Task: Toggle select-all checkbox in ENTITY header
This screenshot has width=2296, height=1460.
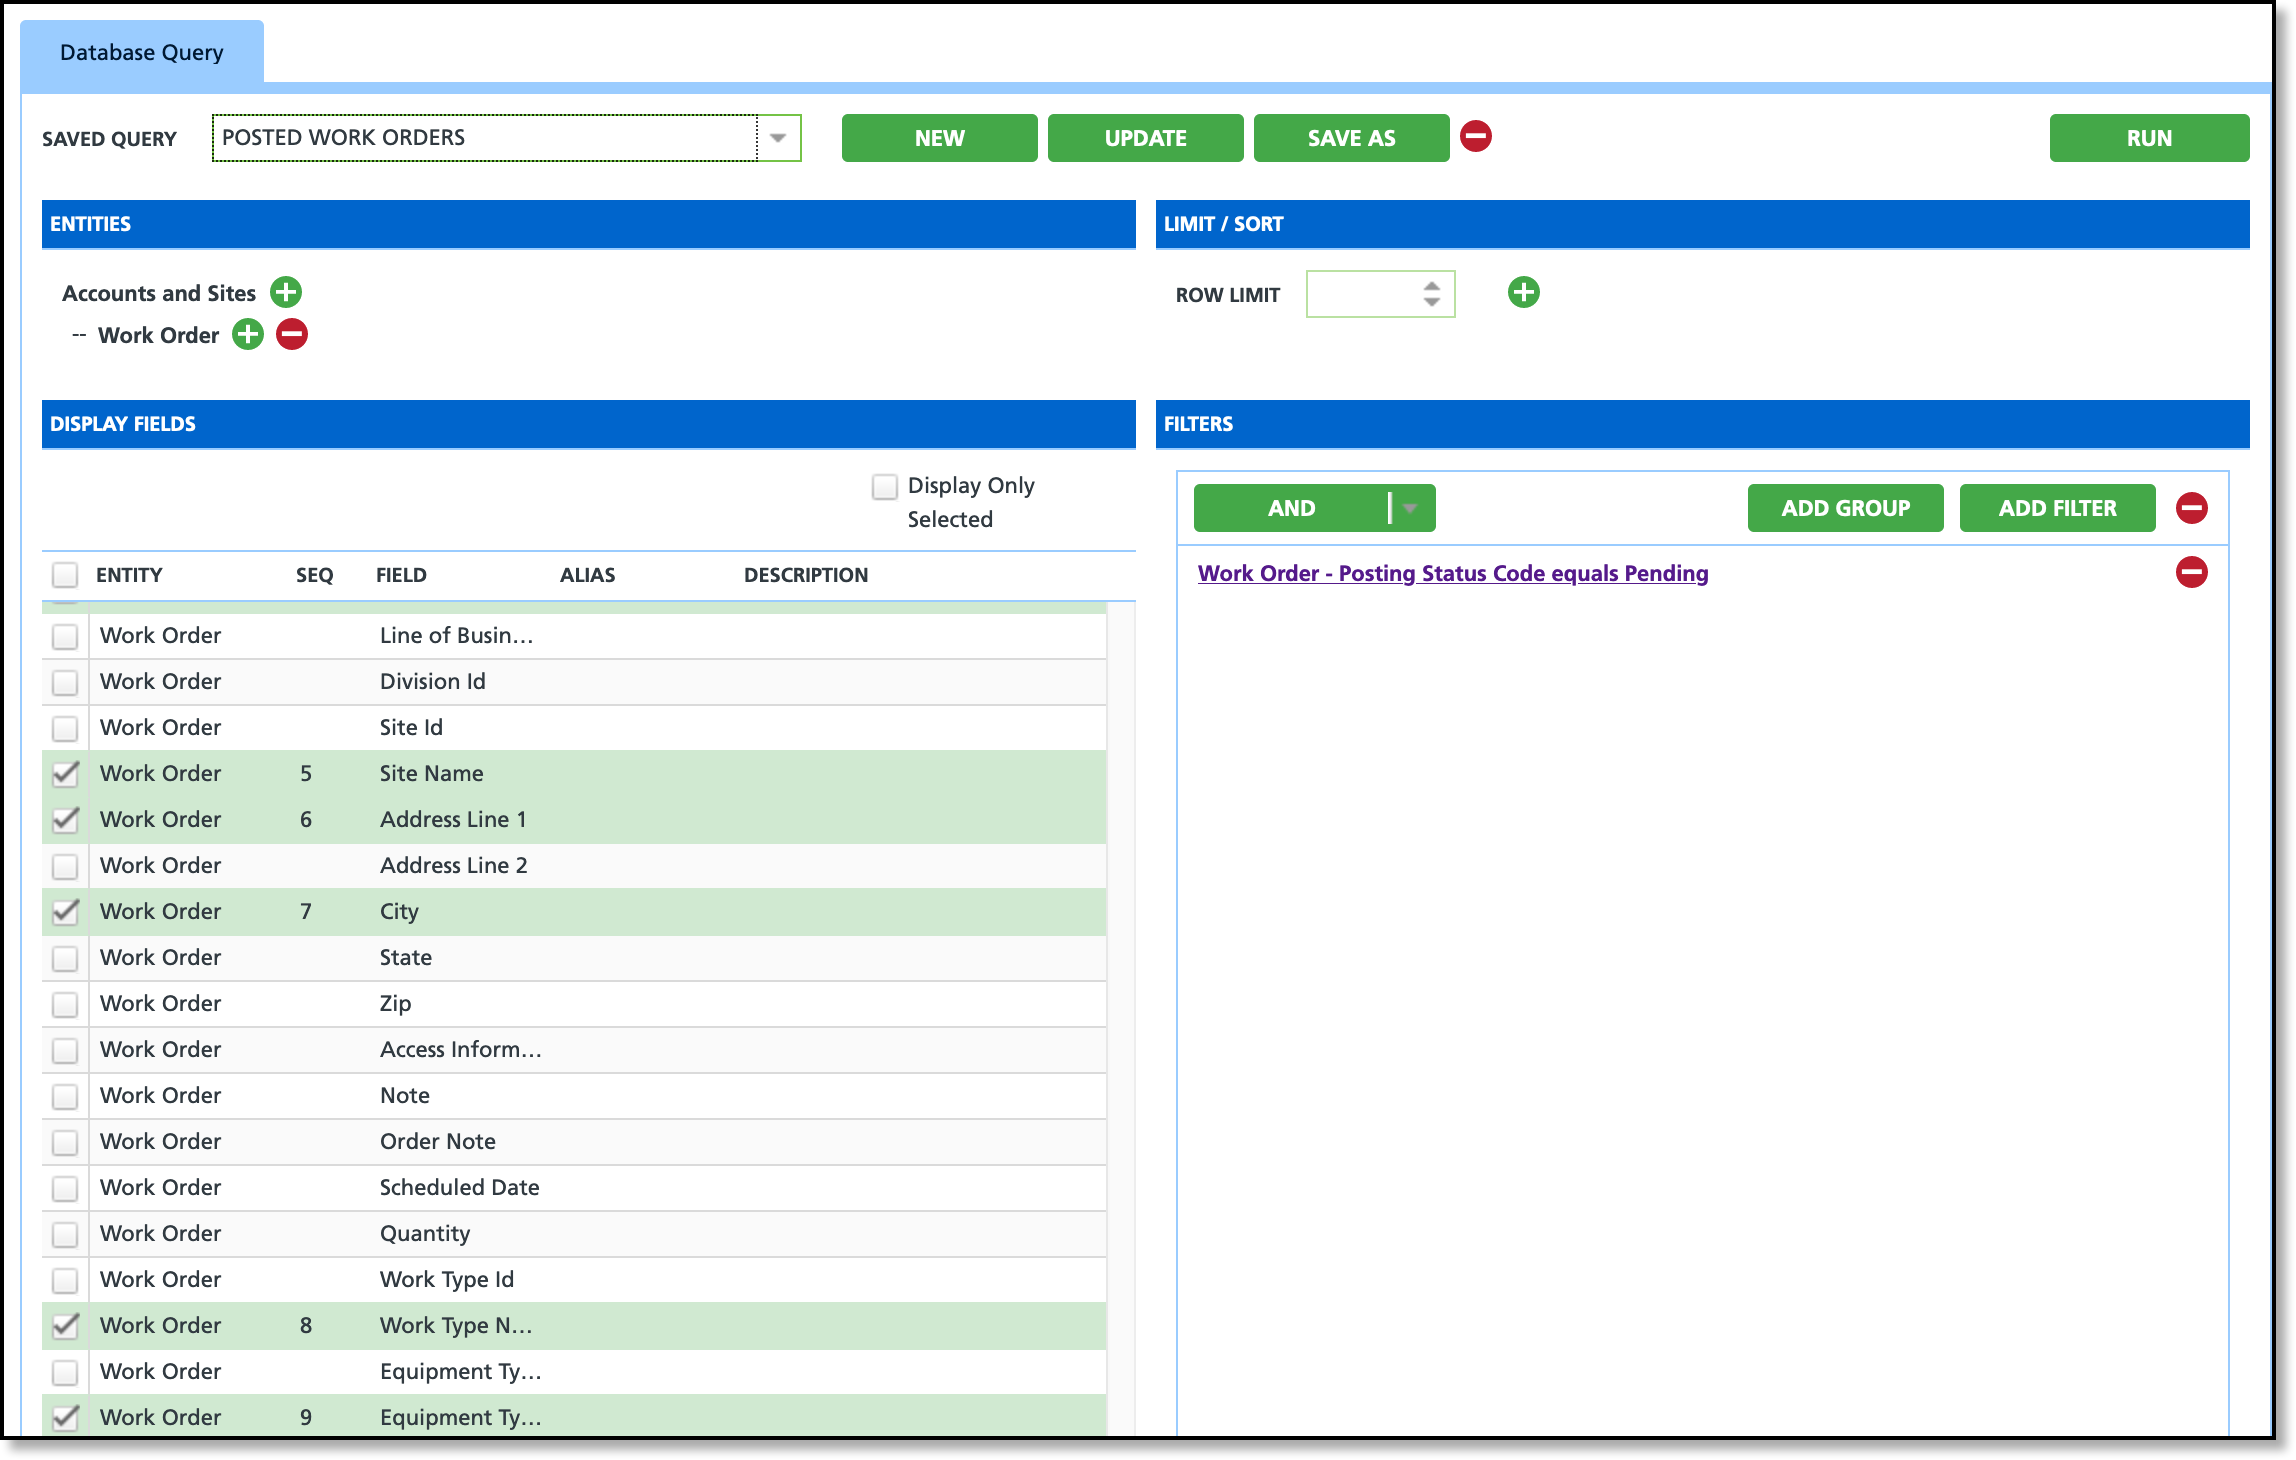Action: (65, 575)
